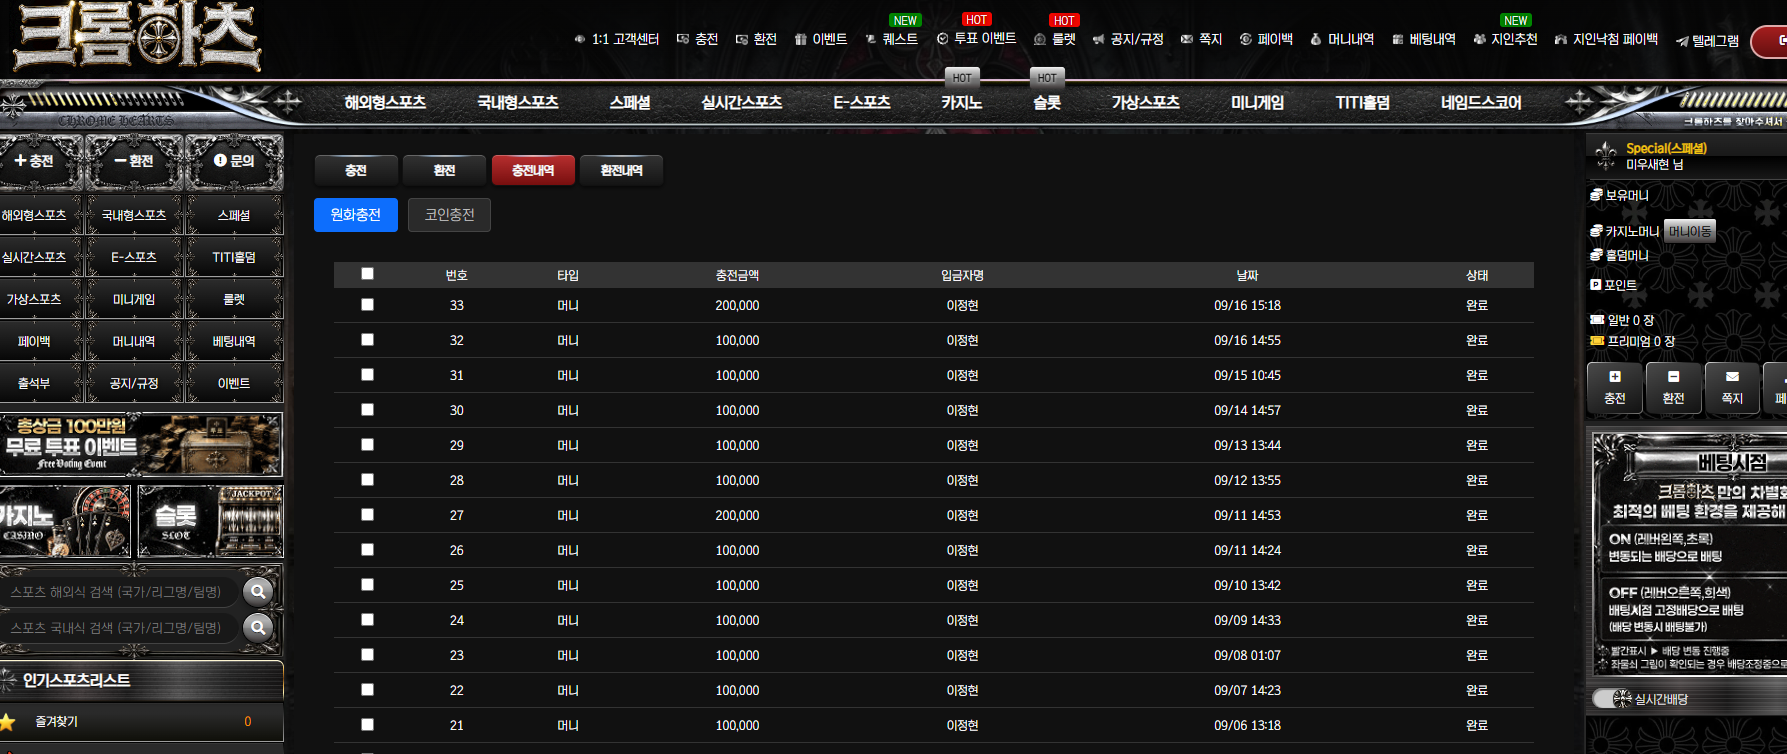Click the 즐겨찾기 star icon
The width and height of the screenshot is (1787, 754).
8,721
